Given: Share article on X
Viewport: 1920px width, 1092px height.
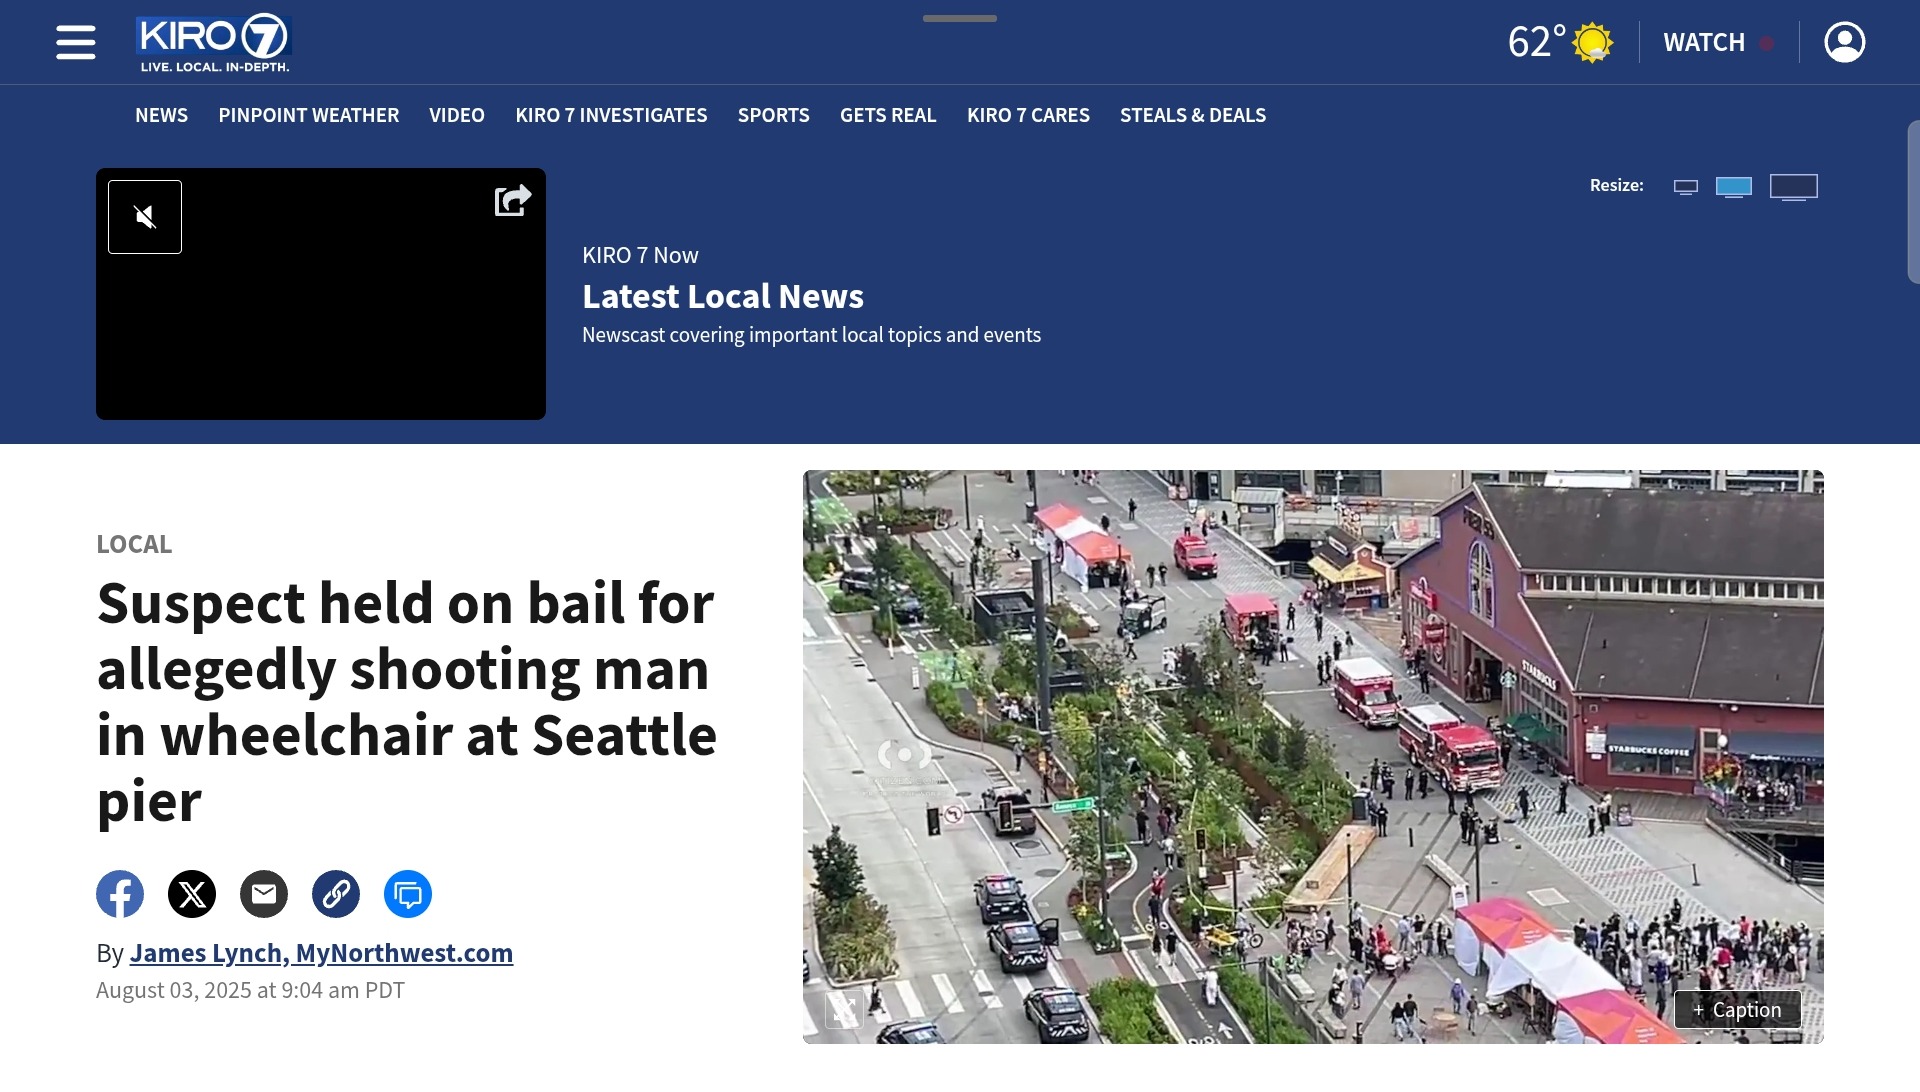Looking at the screenshot, I should point(192,894).
